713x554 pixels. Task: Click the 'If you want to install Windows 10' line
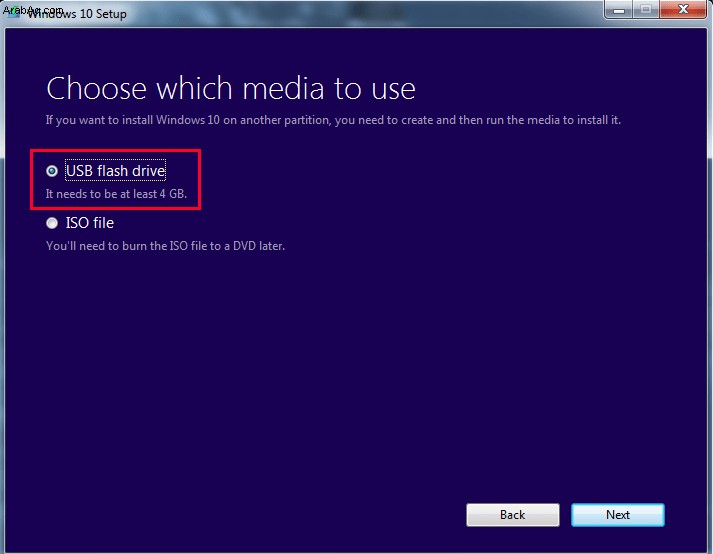click(333, 120)
